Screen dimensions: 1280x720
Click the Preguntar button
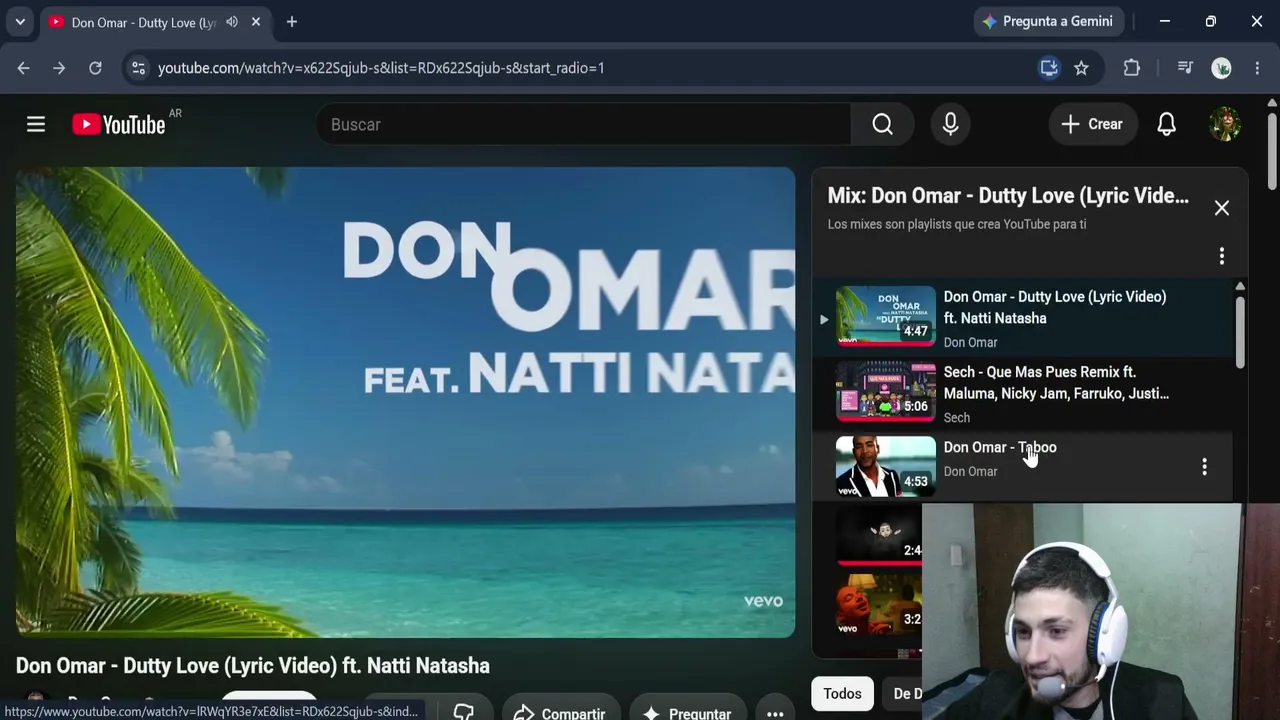(688, 713)
